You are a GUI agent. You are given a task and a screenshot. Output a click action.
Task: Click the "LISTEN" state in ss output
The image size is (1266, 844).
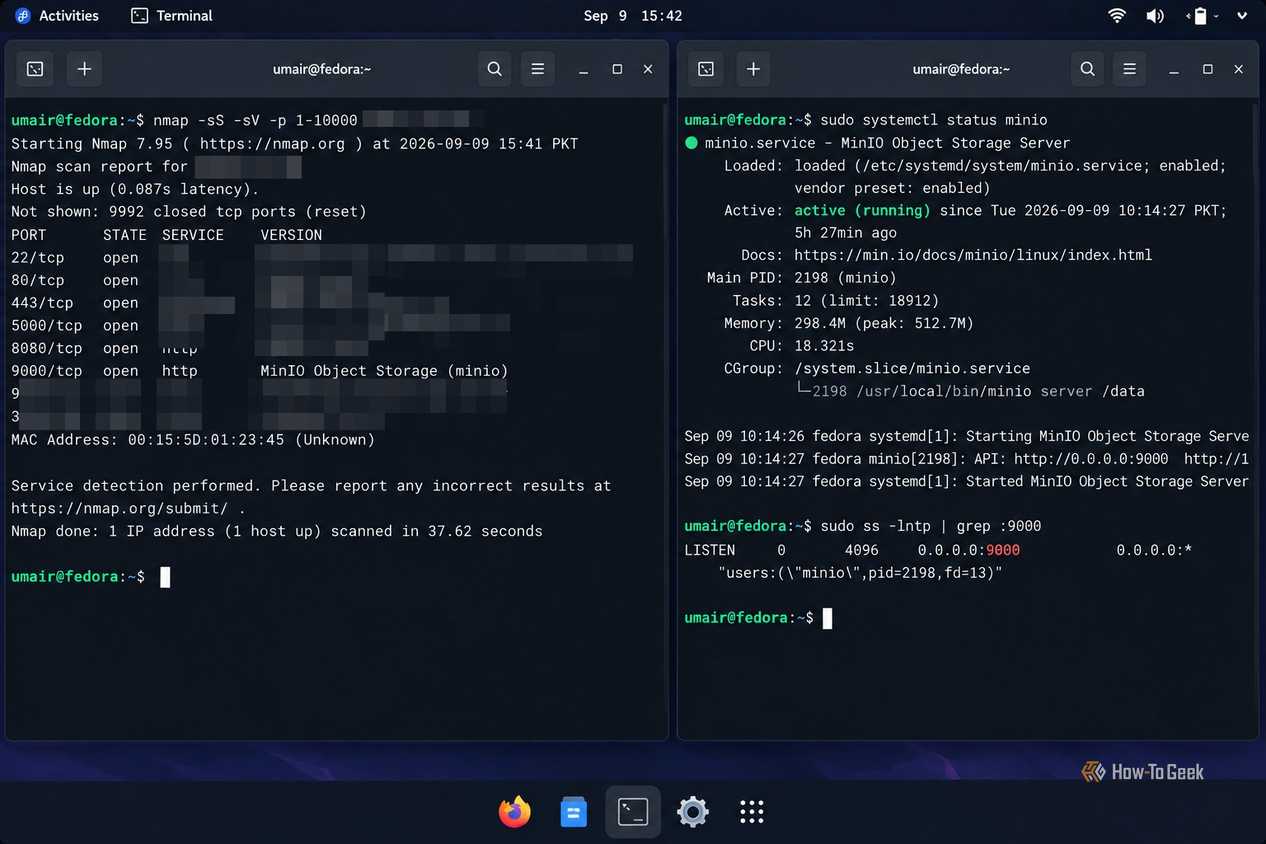[710, 551]
